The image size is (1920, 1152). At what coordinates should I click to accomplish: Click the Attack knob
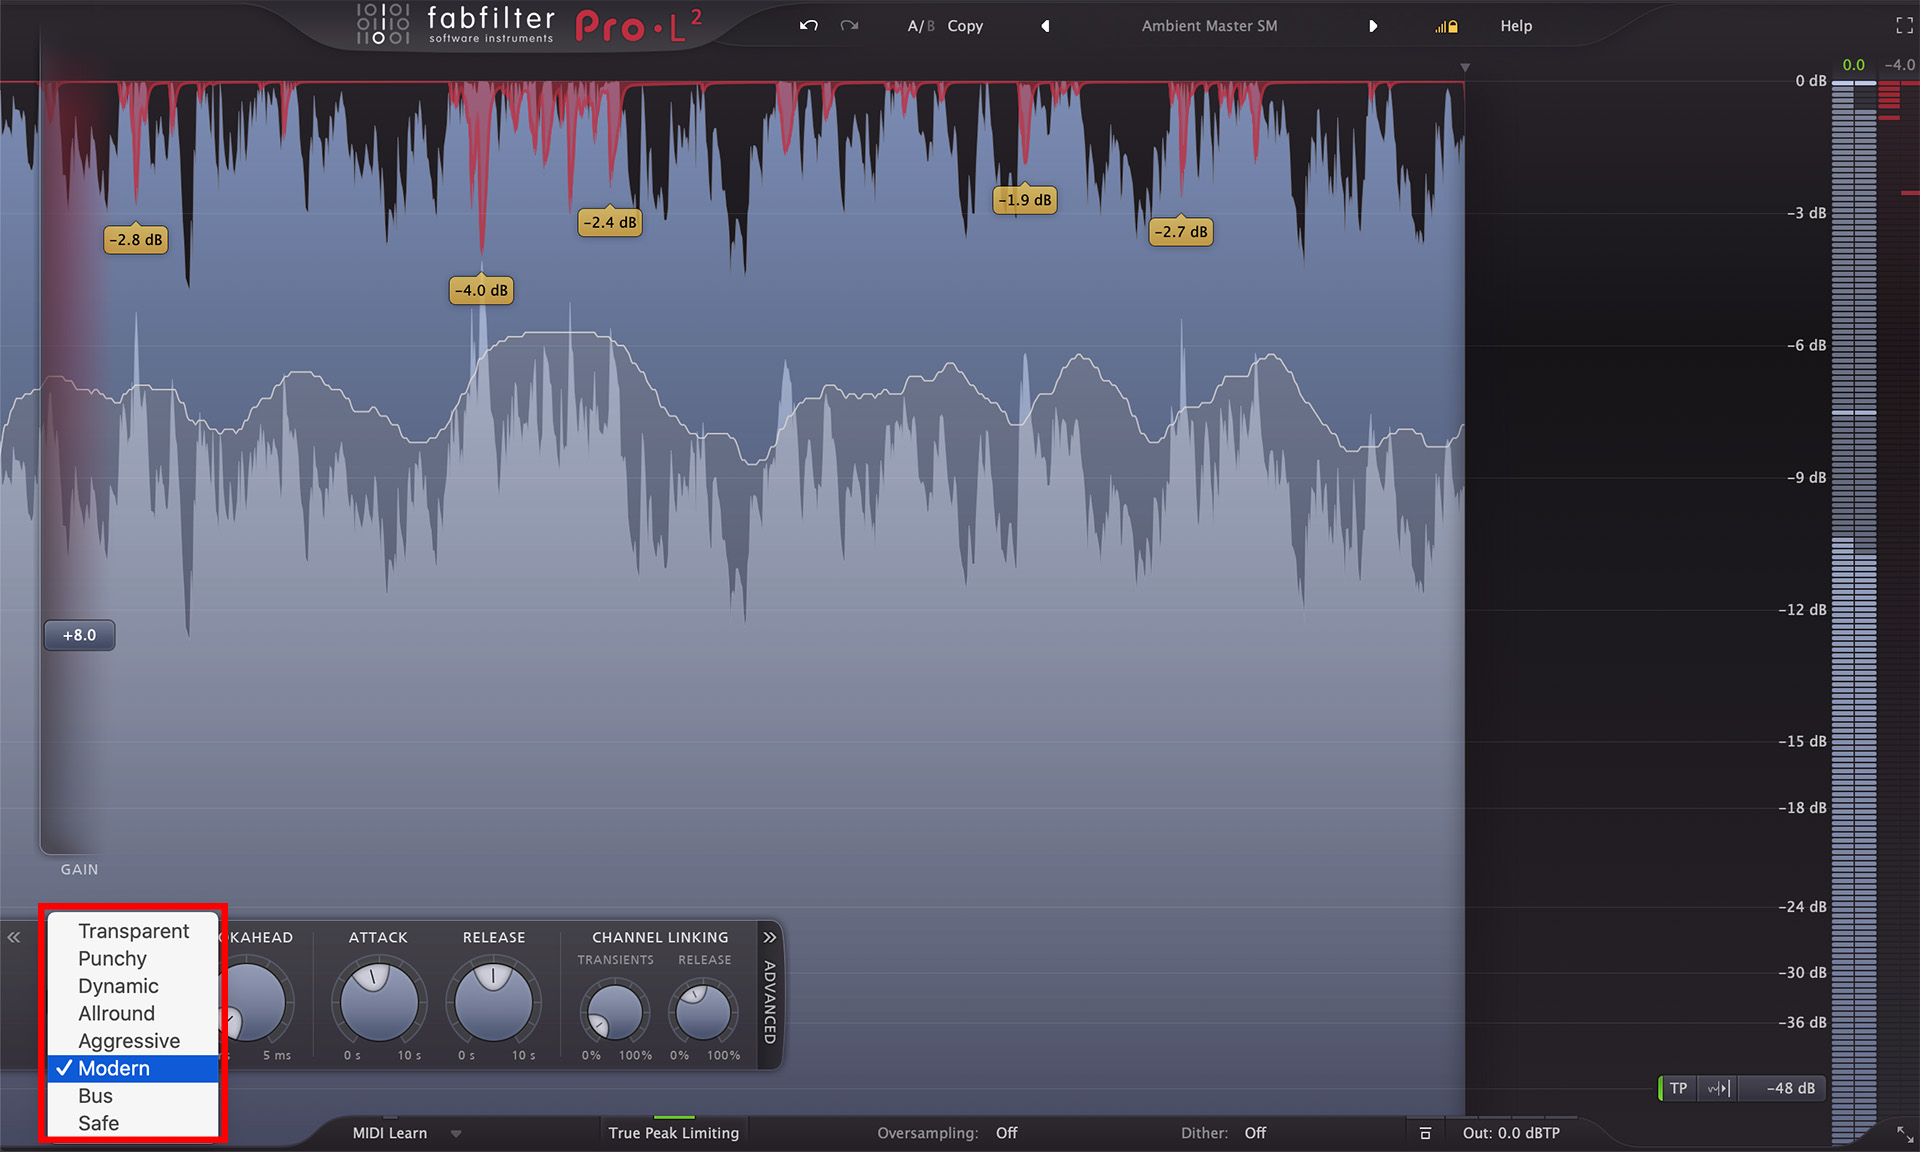tap(379, 1001)
